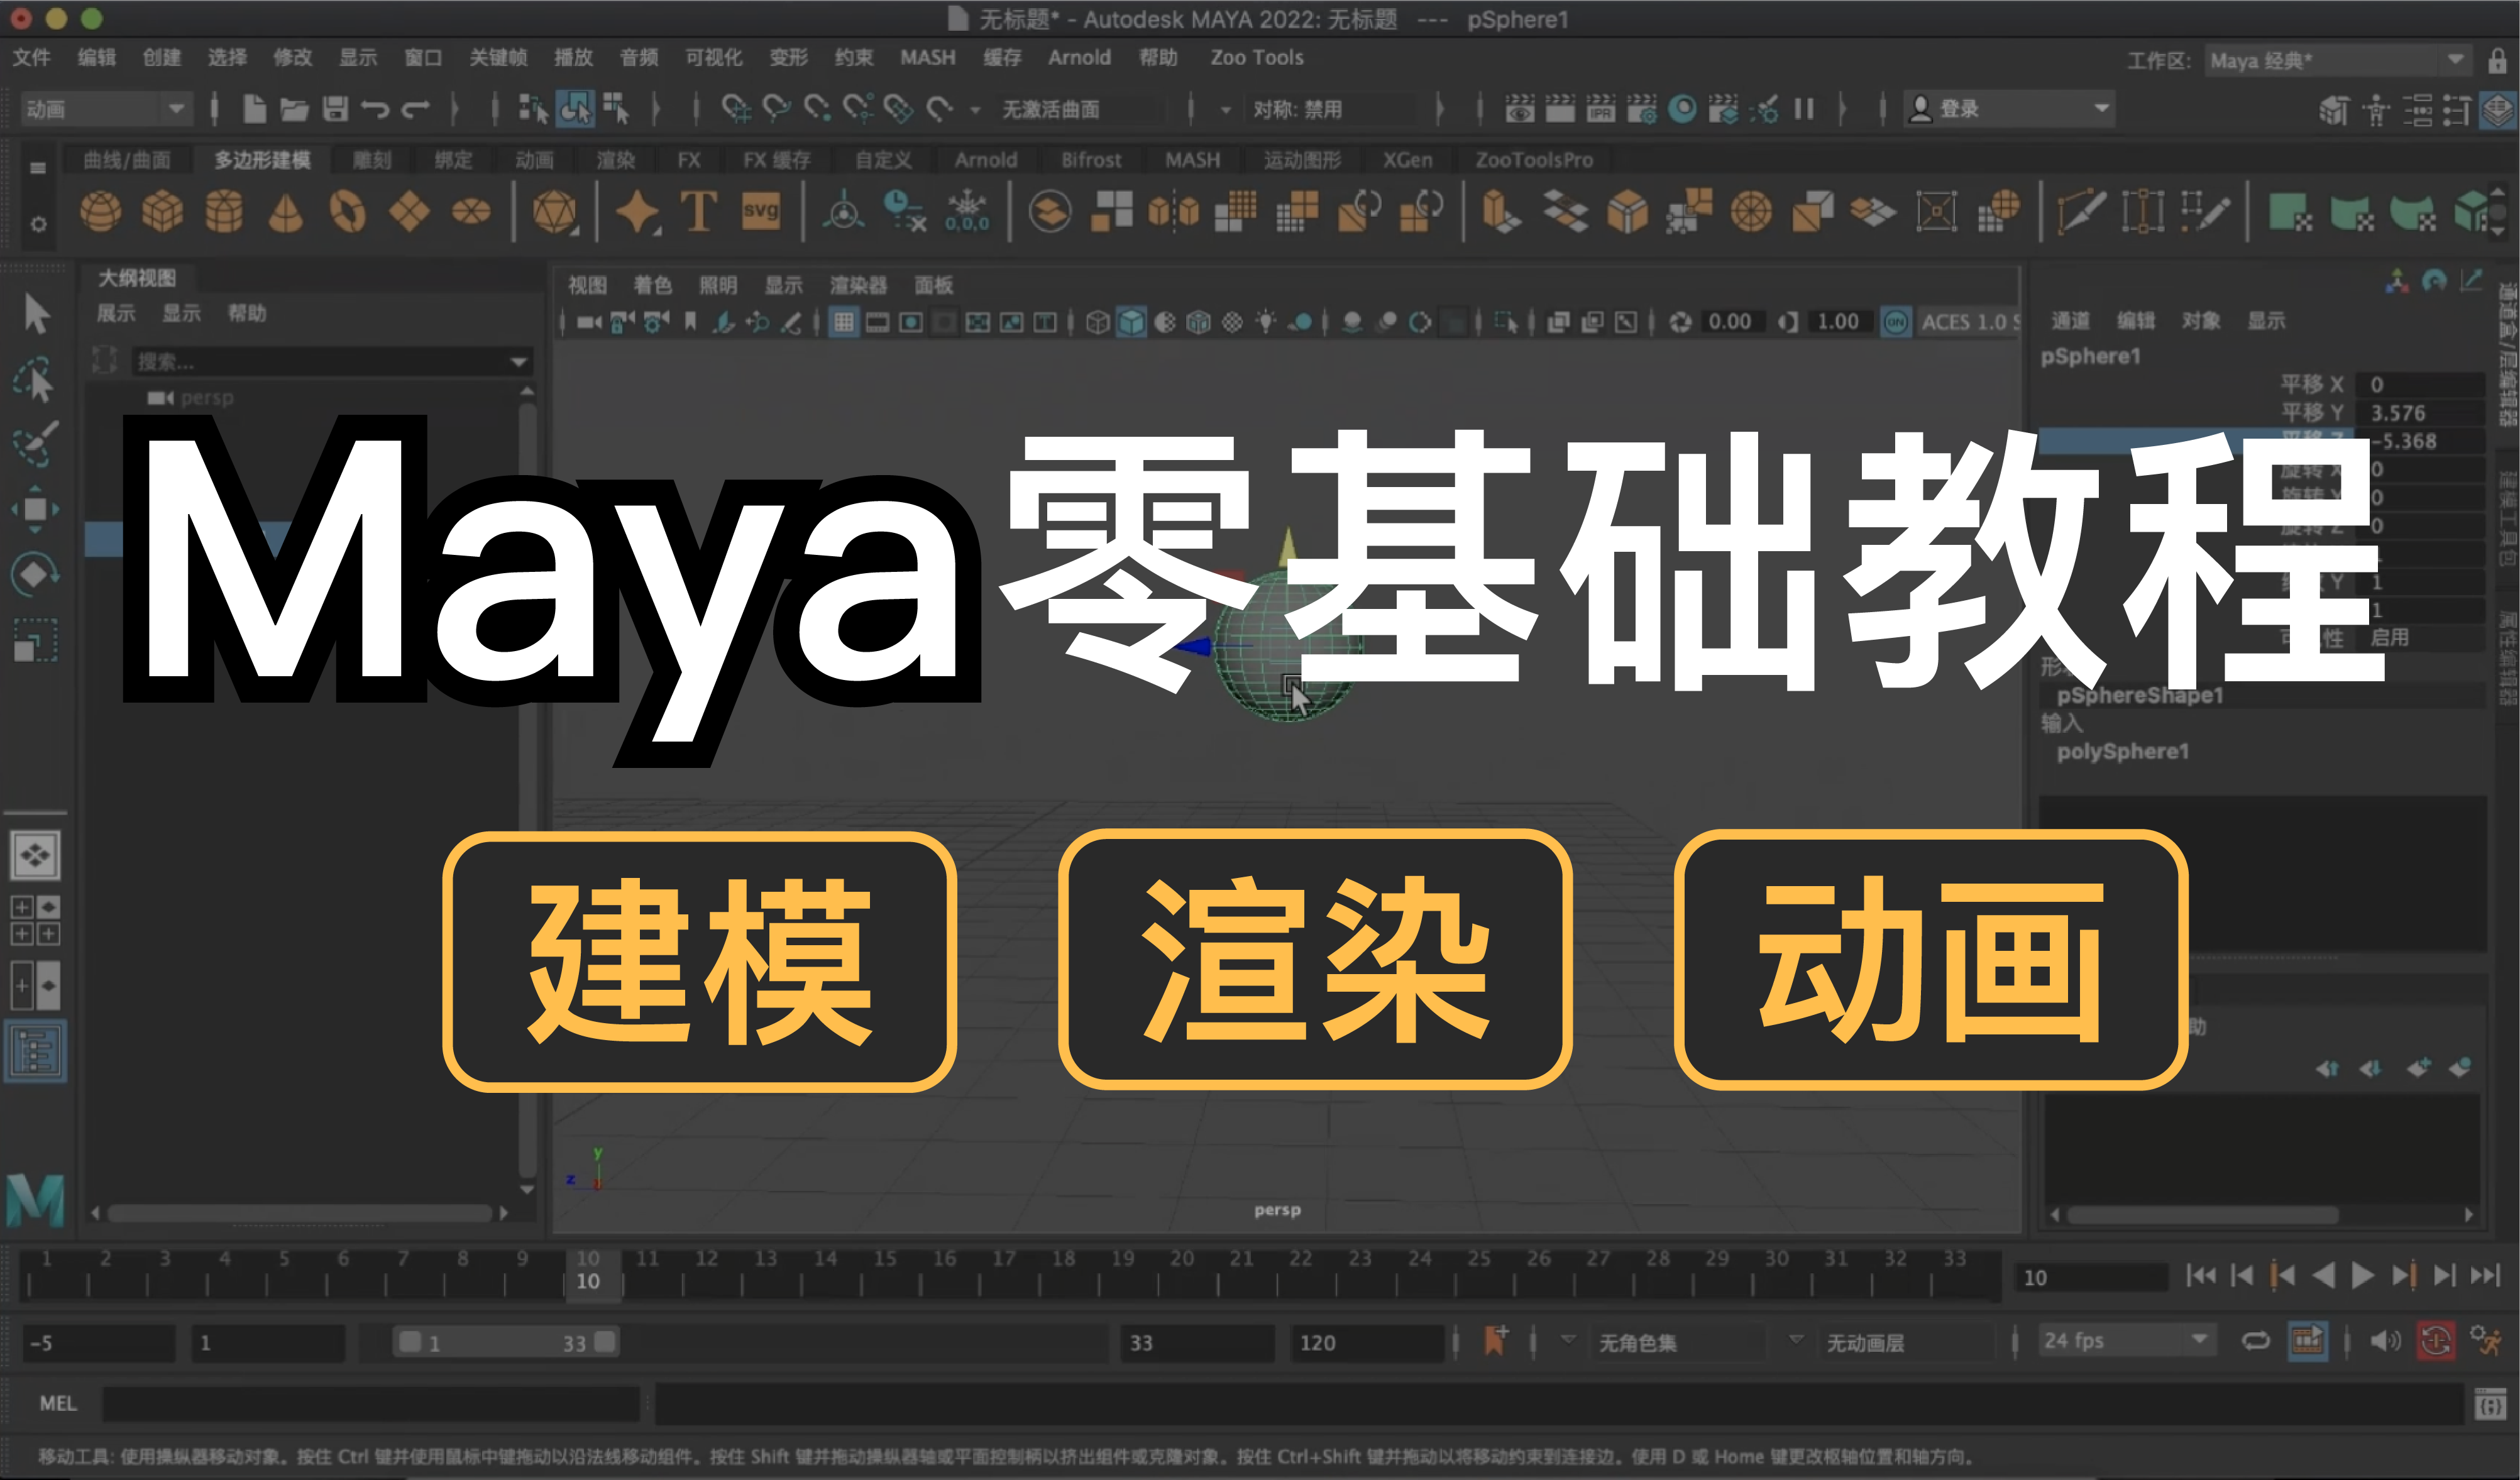The image size is (2520, 1480).
Task: Click the SVG import shelf icon
Action: 761,212
